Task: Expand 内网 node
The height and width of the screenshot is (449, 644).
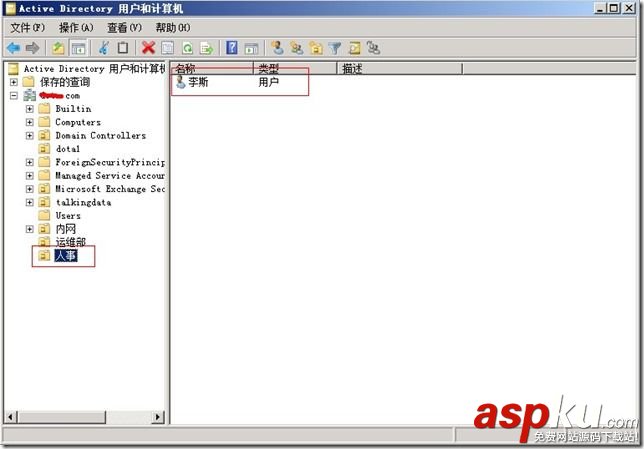Action: [30, 229]
